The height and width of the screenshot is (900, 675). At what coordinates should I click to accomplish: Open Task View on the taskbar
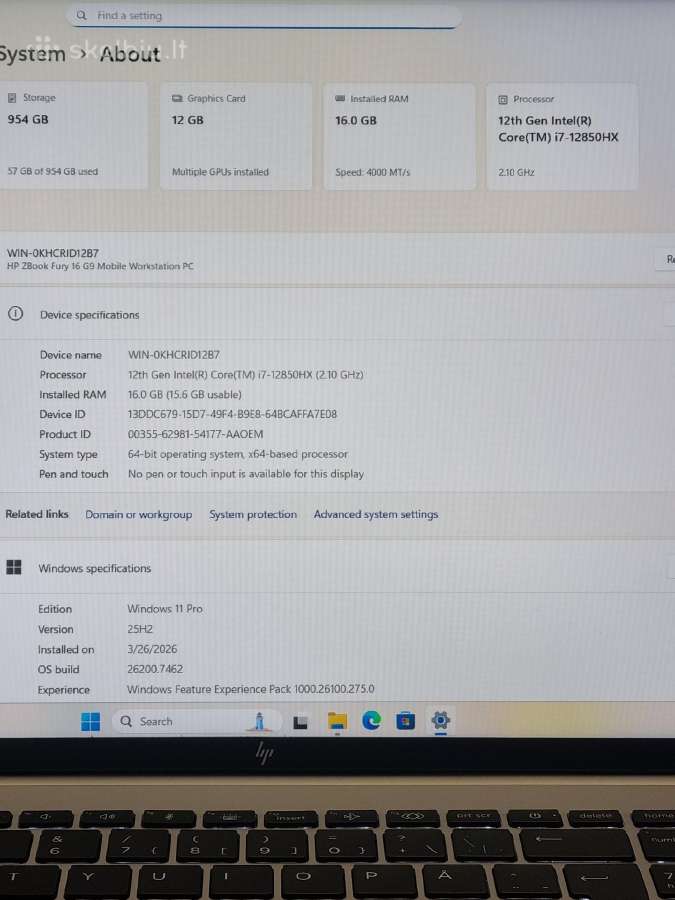click(x=300, y=722)
